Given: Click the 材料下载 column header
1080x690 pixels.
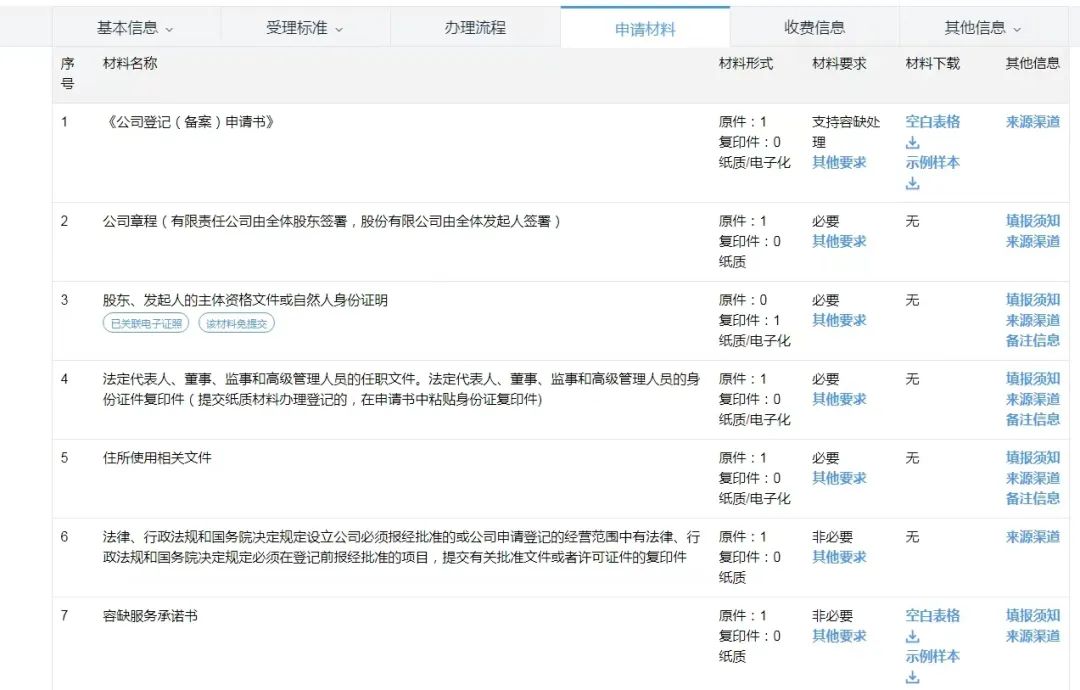Looking at the screenshot, I should click(x=933, y=63).
